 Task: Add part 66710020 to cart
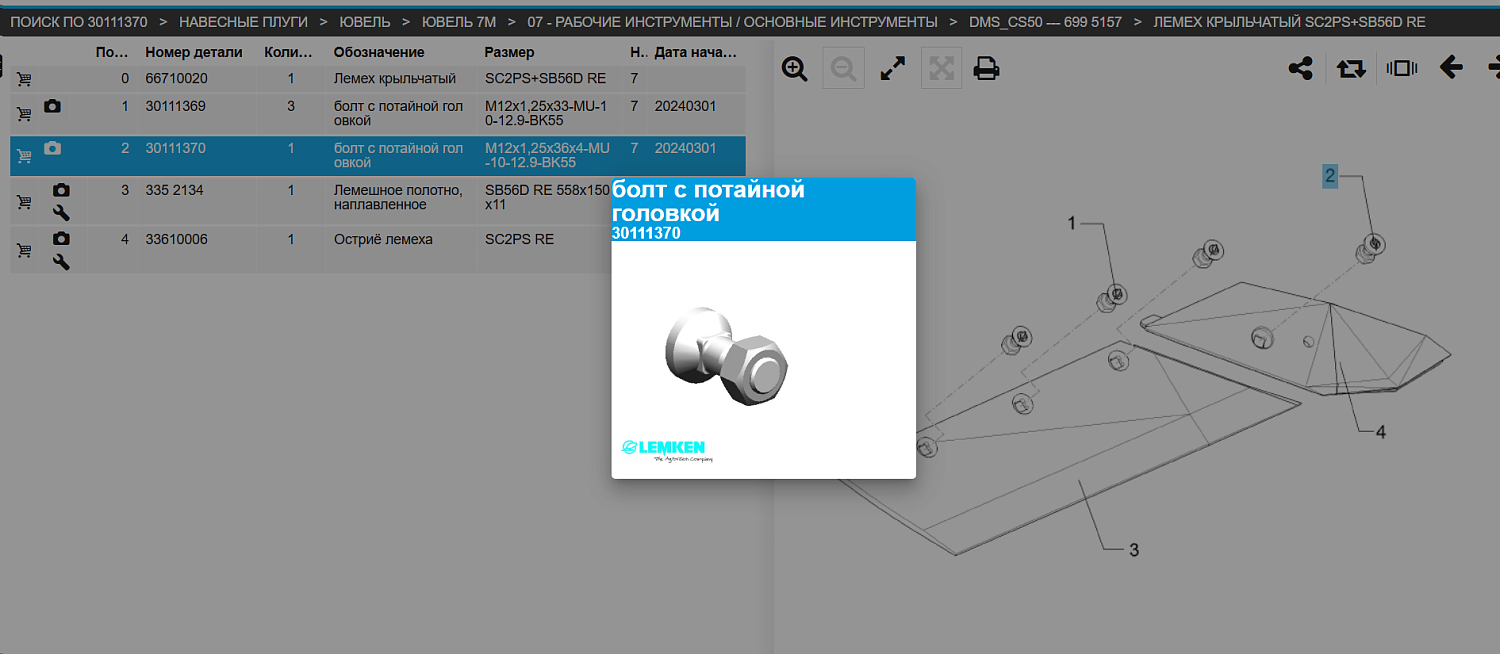click(x=24, y=80)
